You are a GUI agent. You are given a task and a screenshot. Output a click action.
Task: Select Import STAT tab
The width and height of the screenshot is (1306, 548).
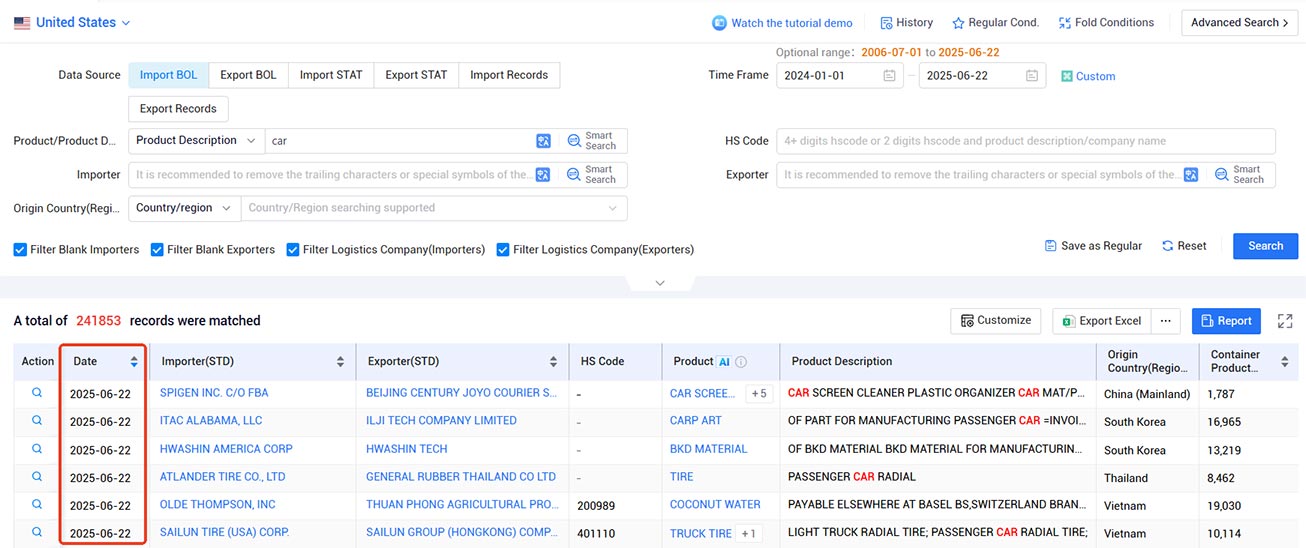(x=331, y=75)
